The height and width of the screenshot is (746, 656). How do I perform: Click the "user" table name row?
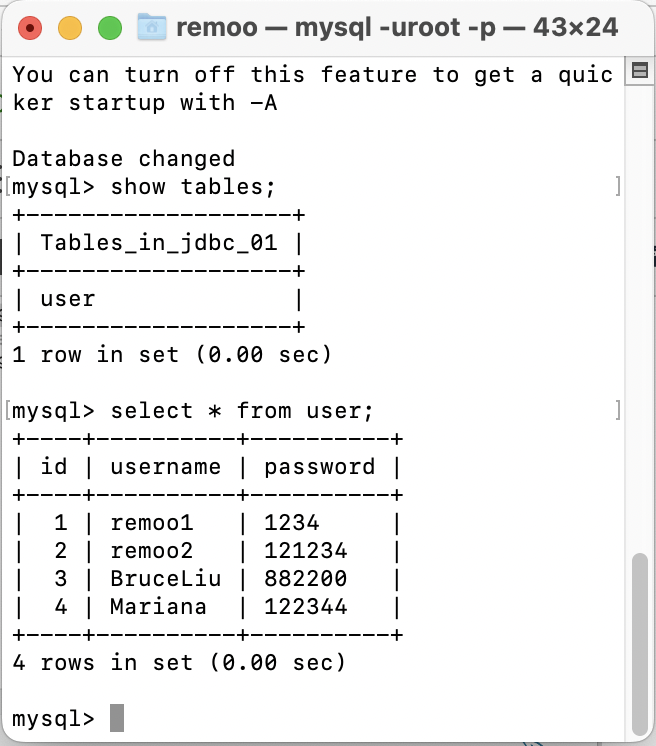click(68, 299)
